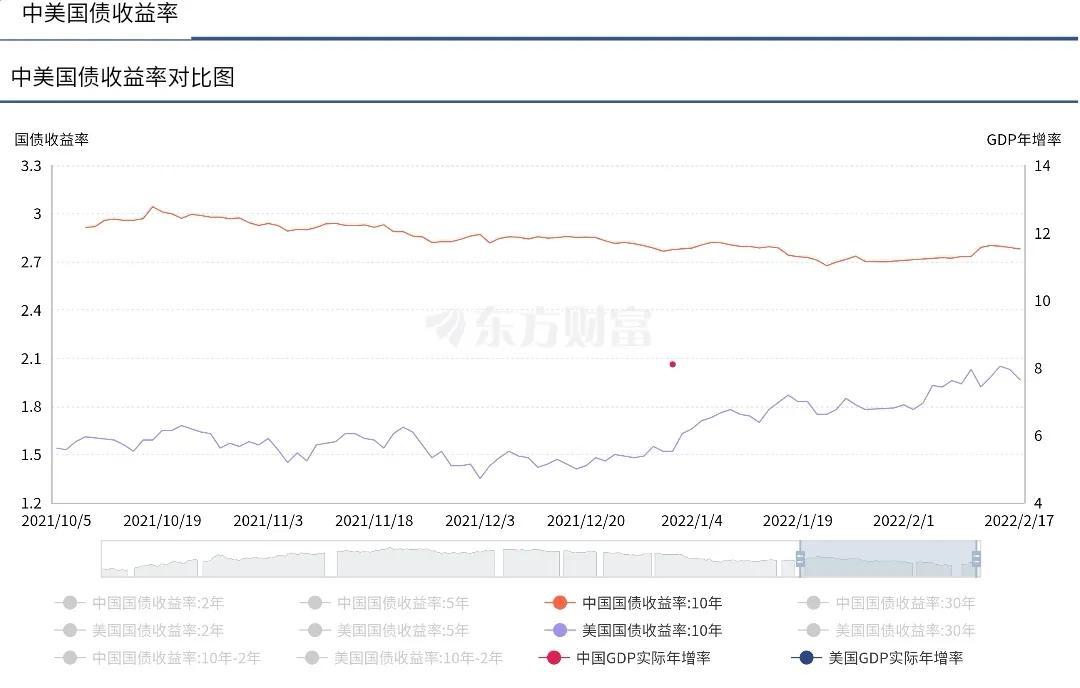Click the highlighted range in timeline overview
1080x688 pixels.
[x=888, y=559]
